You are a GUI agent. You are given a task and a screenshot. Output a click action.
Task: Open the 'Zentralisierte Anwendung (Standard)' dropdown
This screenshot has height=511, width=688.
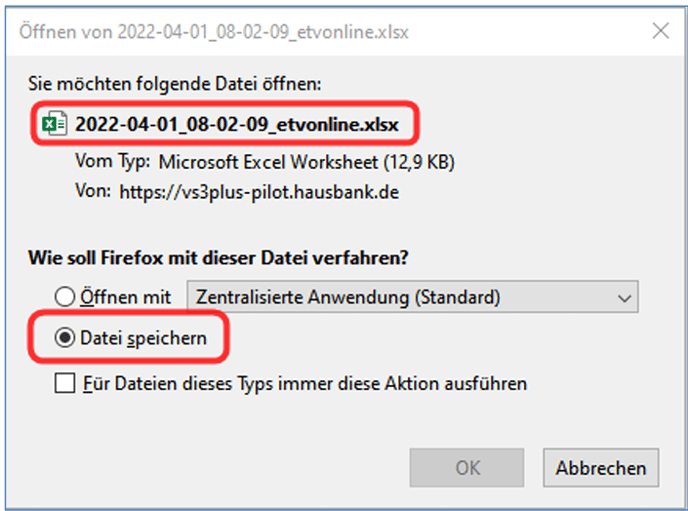(412, 297)
